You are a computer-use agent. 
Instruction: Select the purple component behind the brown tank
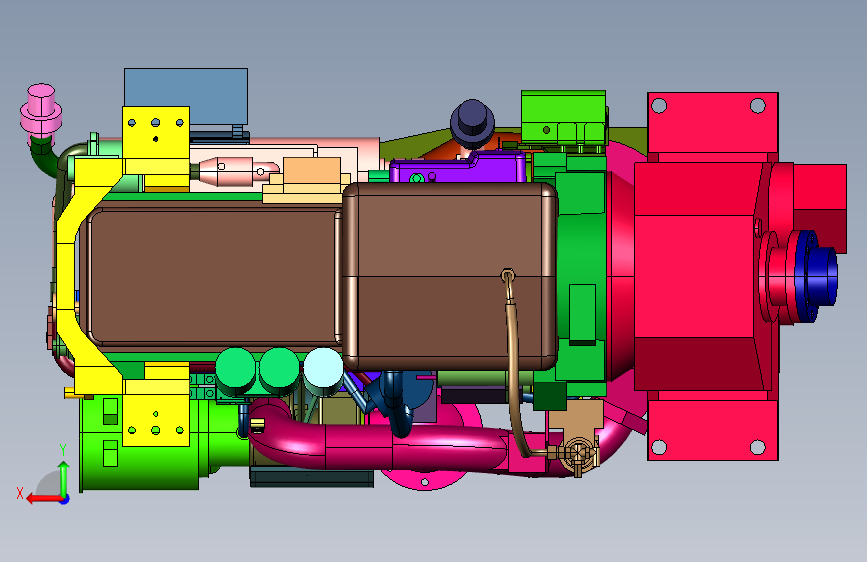point(458,168)
